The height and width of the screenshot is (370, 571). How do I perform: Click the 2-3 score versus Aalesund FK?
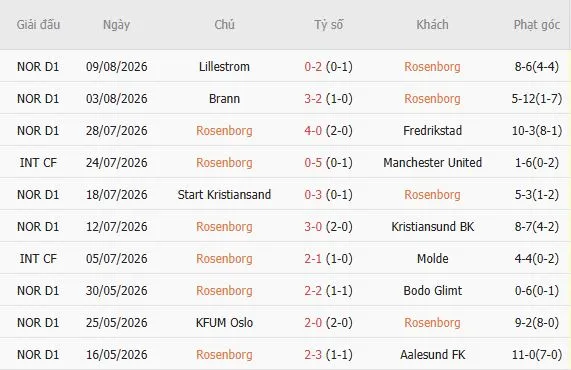(313, 355)
